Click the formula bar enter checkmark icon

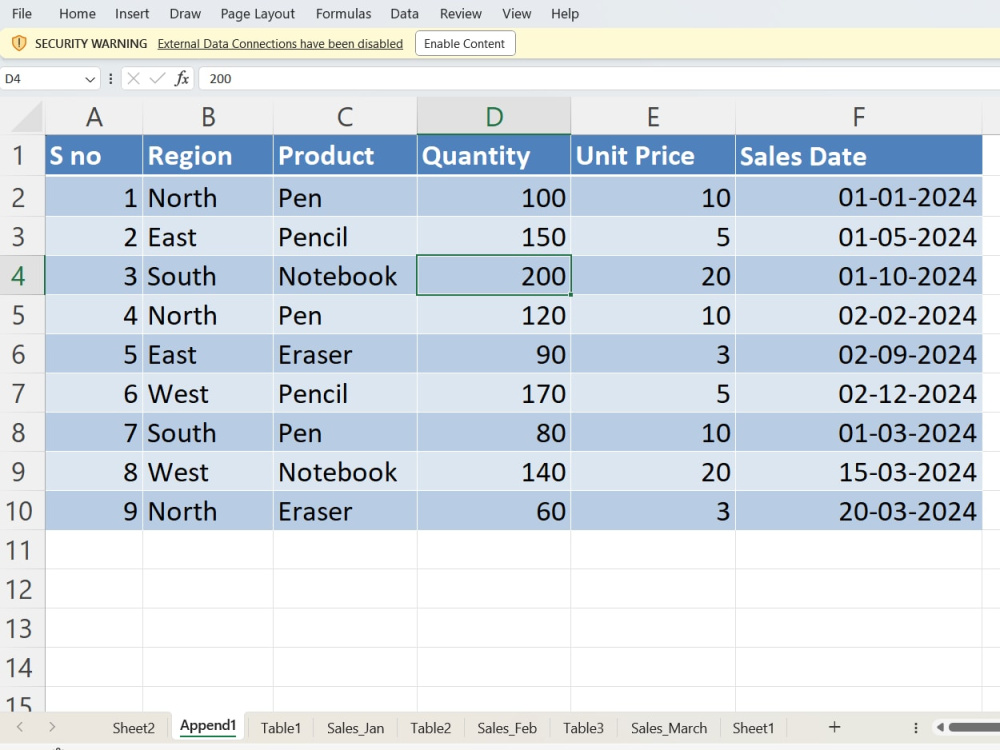tap(157, 78)
